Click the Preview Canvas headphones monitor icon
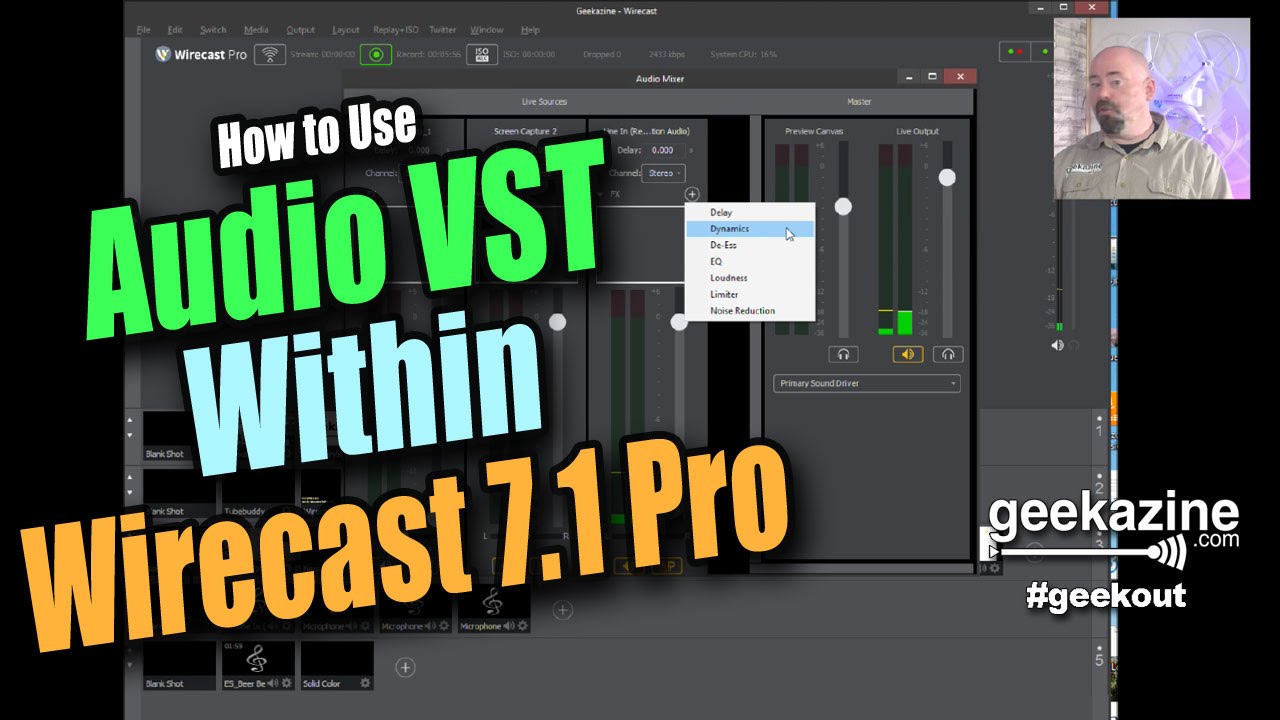This screenshot has height=720, width=1280. click(x=843, y=354)
